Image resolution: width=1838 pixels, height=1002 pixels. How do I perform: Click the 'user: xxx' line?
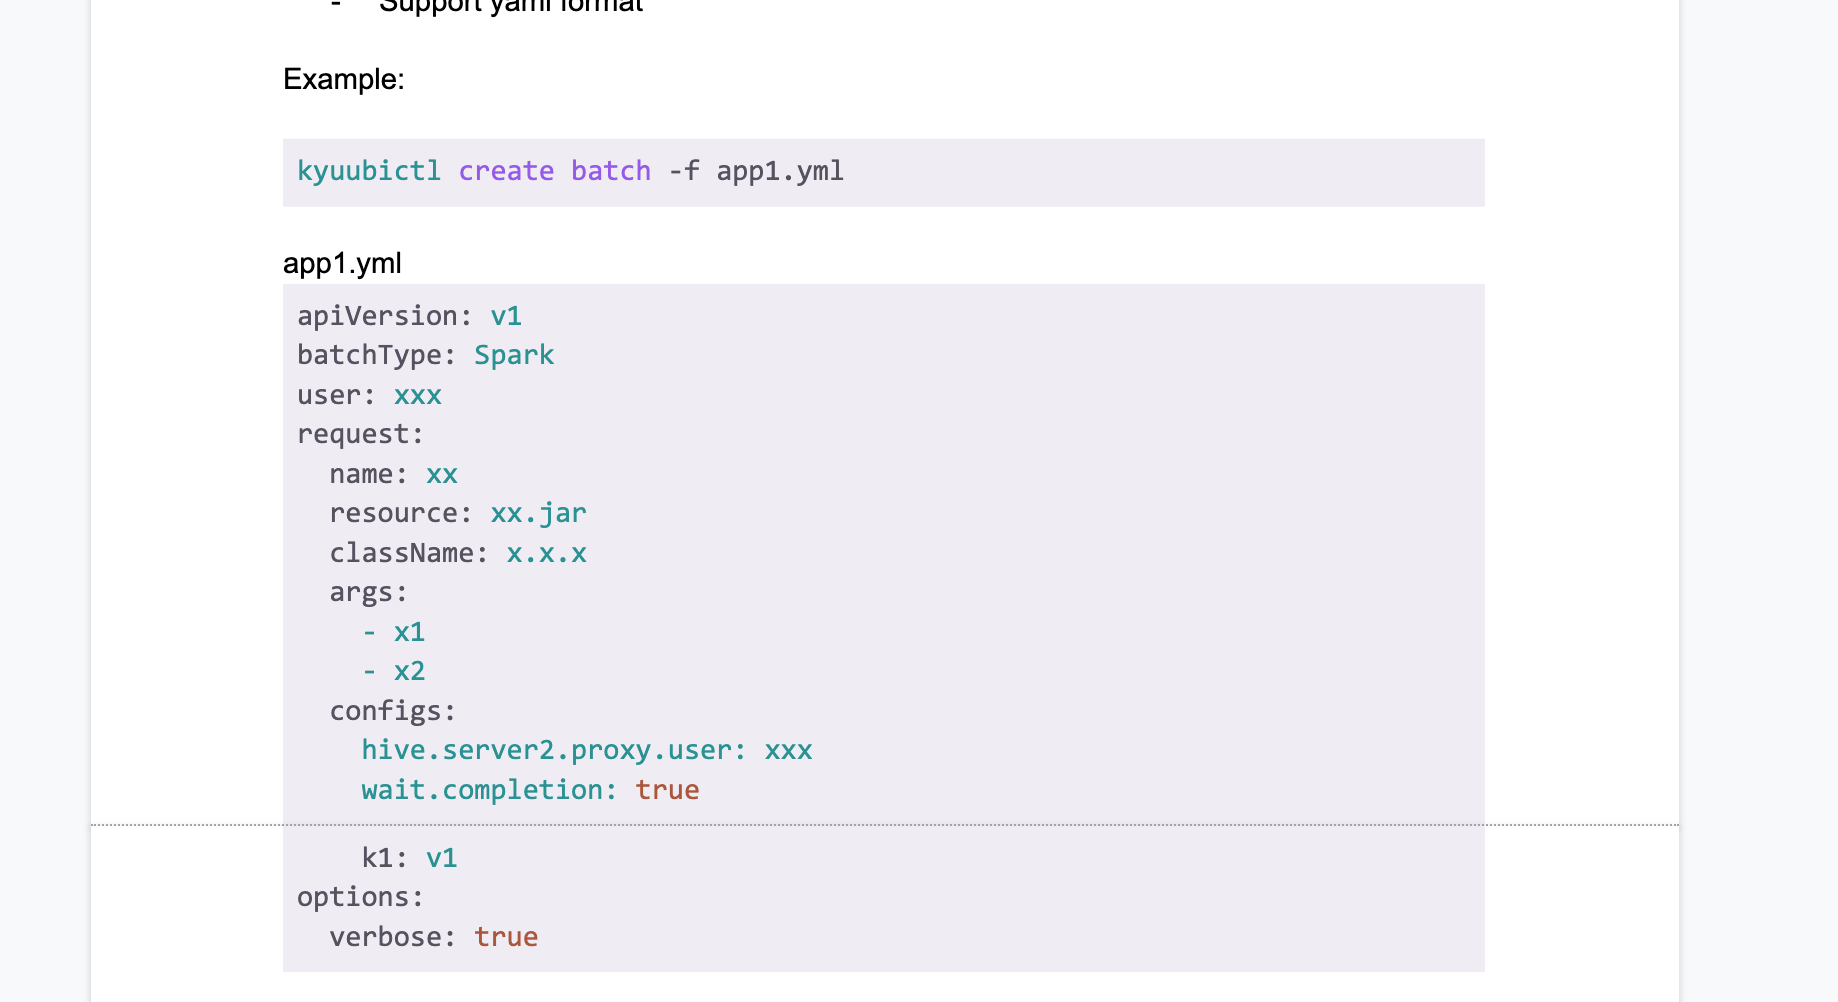(369, 395)
